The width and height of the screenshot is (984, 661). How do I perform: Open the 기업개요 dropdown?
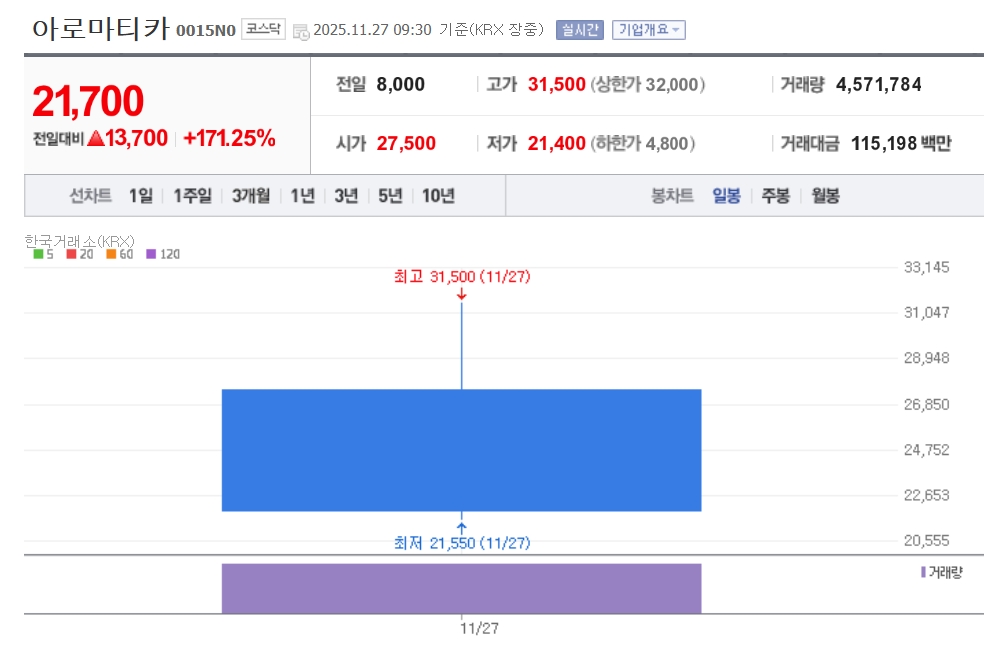point(648,30)
